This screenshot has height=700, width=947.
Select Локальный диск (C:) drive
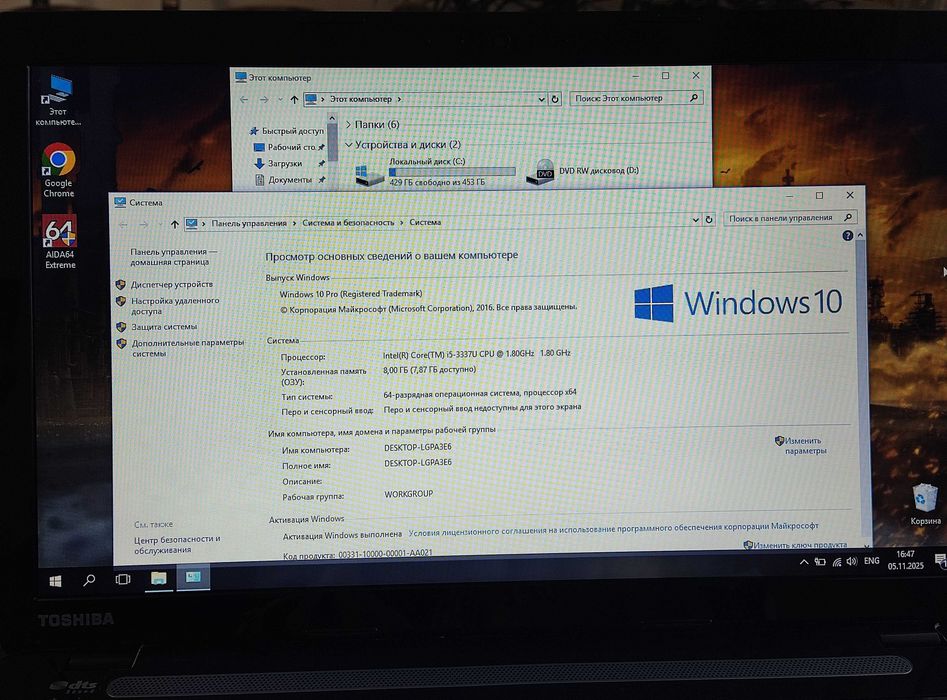(x=435, y=172)
